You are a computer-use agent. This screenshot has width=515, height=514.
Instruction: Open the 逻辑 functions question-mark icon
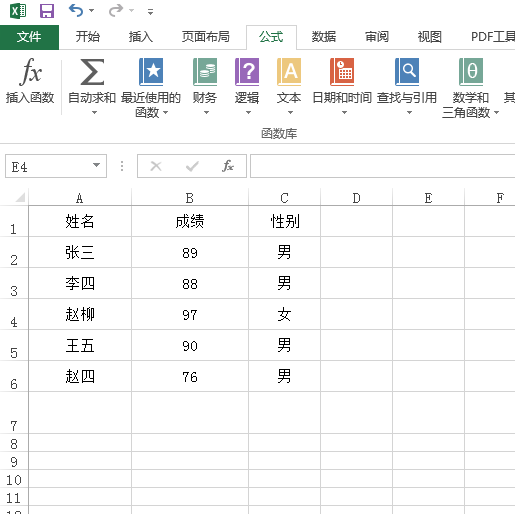[247, 72]
